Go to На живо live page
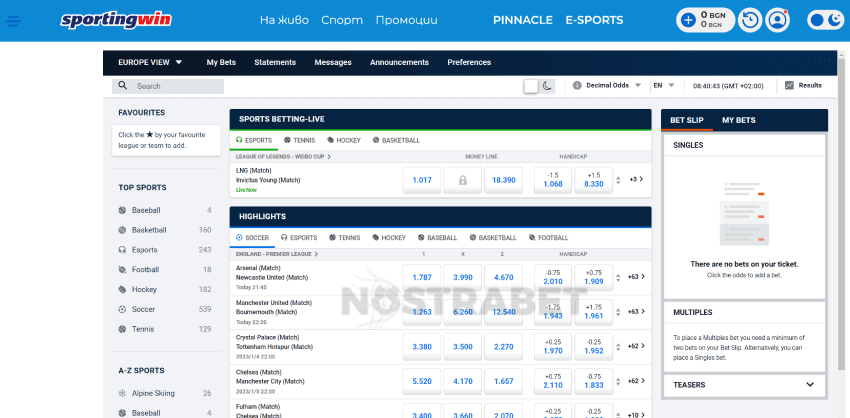Image resolution: width=850 pixels, height=418 pixels. coord(284,21)
